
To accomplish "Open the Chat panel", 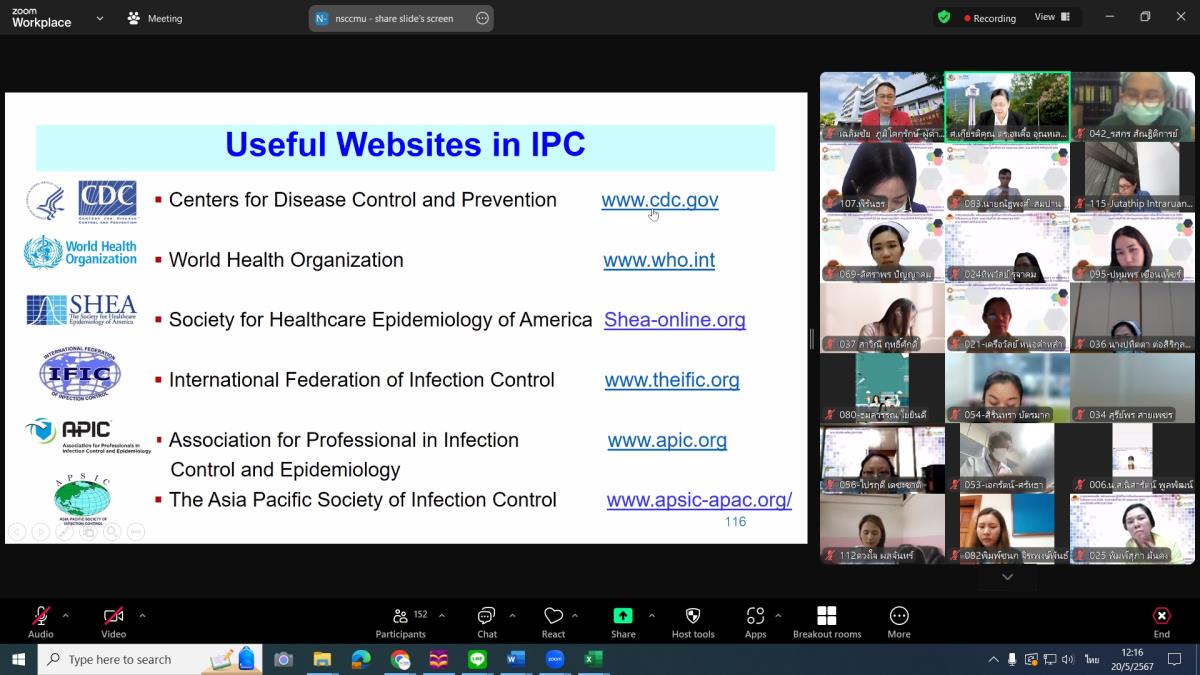I will tap(487, 621).
